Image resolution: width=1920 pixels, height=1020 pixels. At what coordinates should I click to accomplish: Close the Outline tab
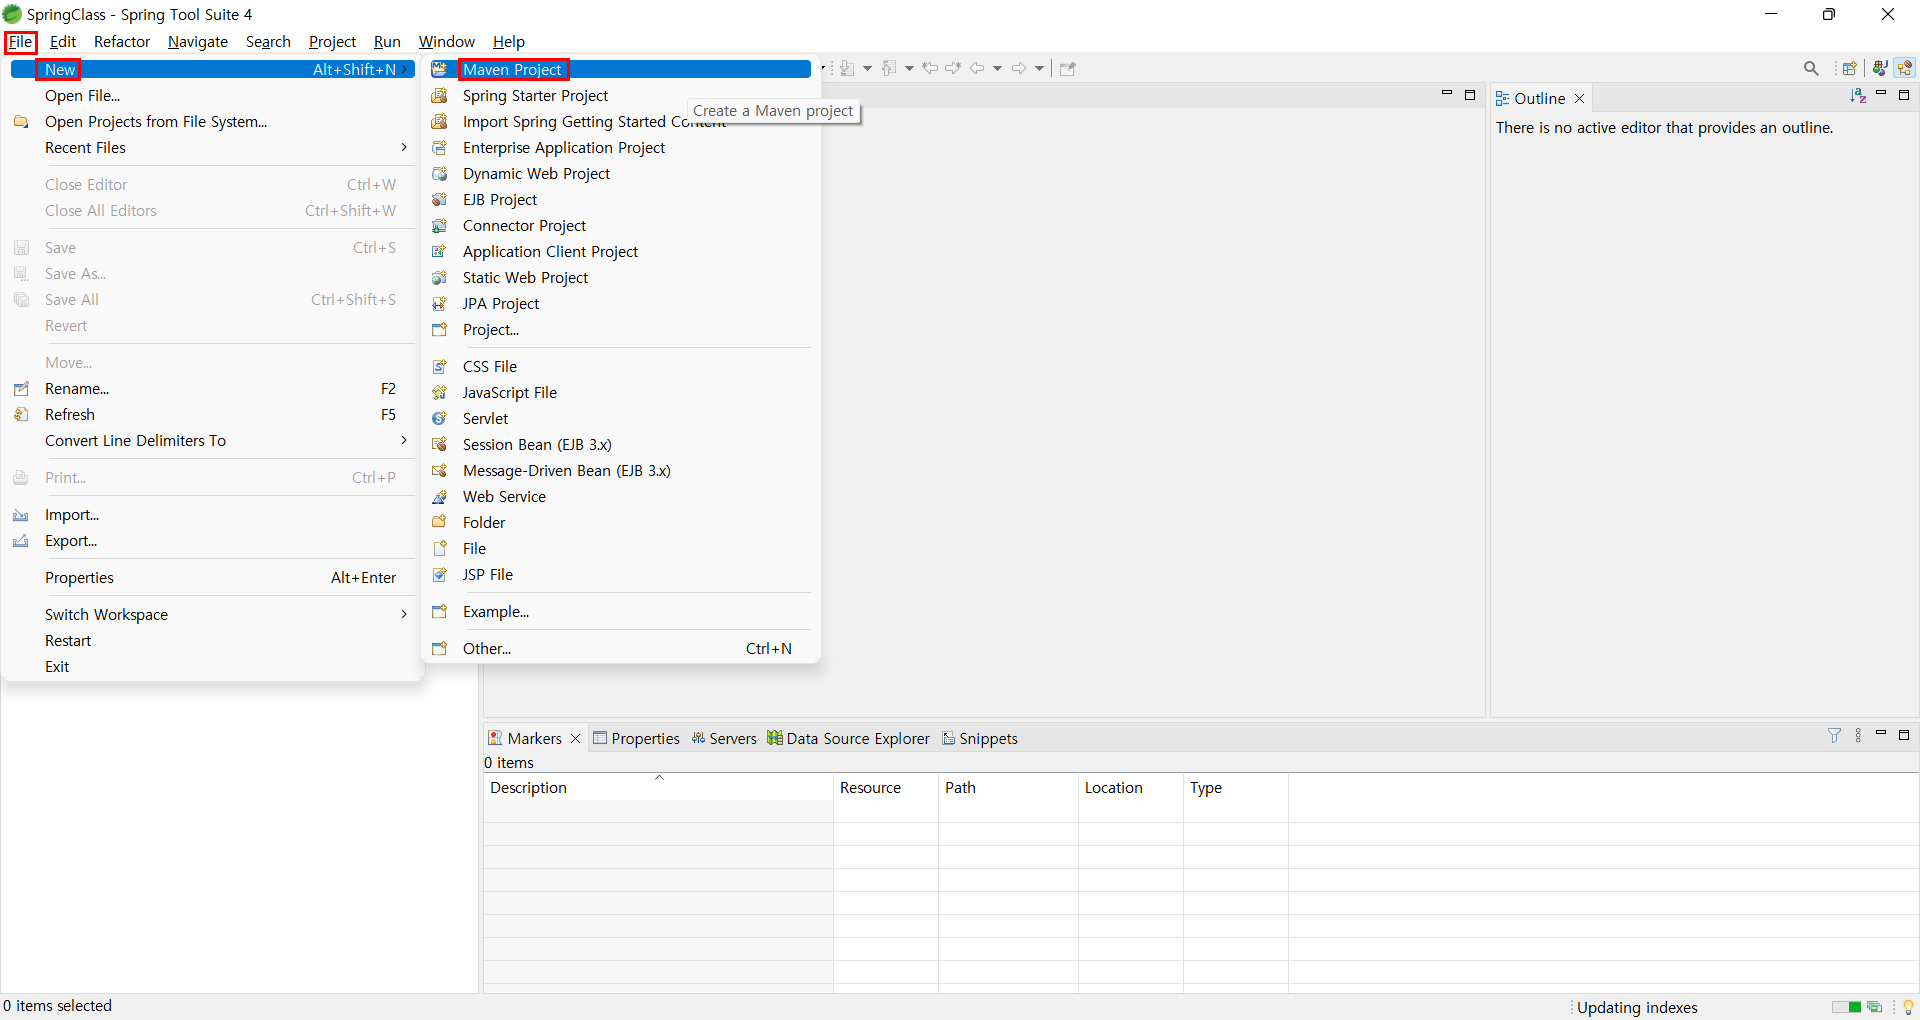pyautogui.click(x=1580, y=98)
